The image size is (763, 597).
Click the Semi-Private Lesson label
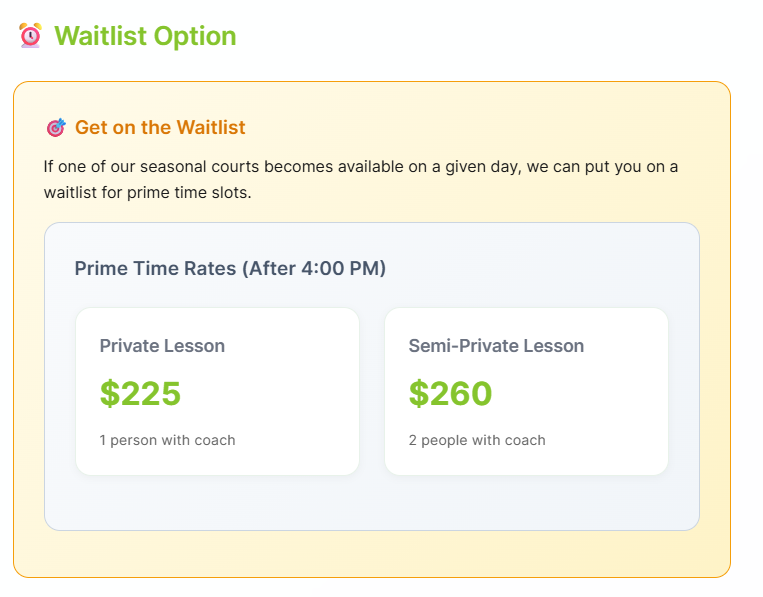pyautogui.click(x=496, y=346)
